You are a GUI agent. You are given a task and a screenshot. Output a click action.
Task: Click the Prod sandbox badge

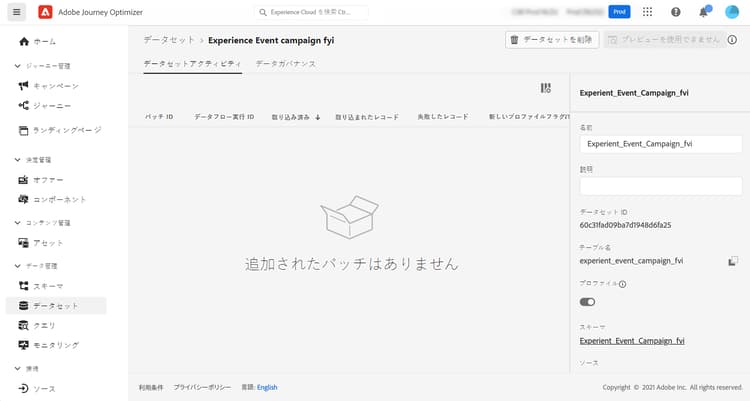(619, 12)
